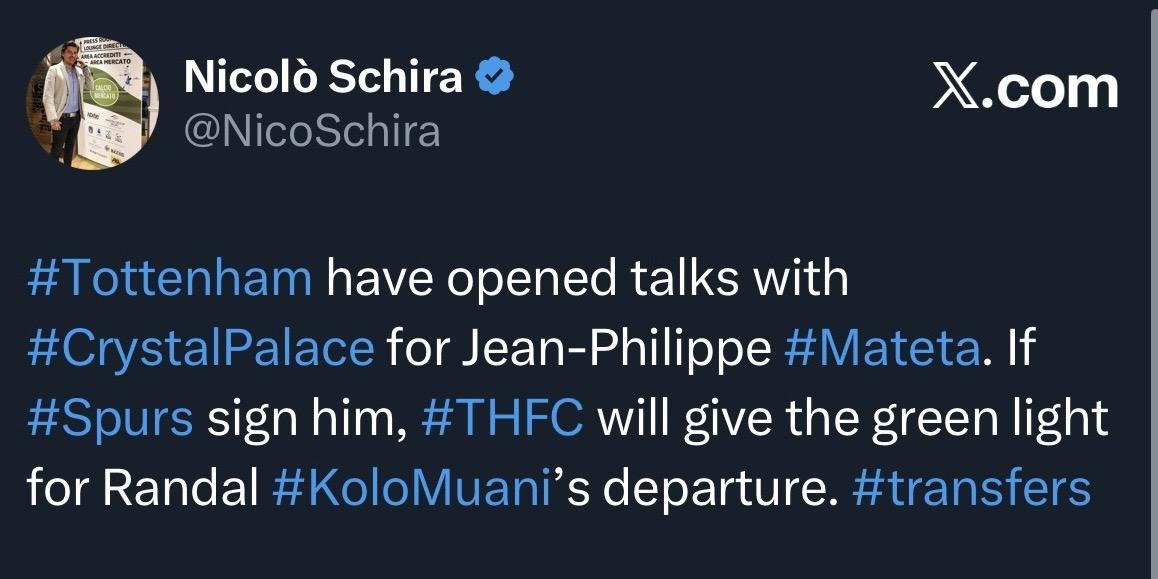
Task: Tap the #Mateta hashtag
Action: tap(883, 349)
